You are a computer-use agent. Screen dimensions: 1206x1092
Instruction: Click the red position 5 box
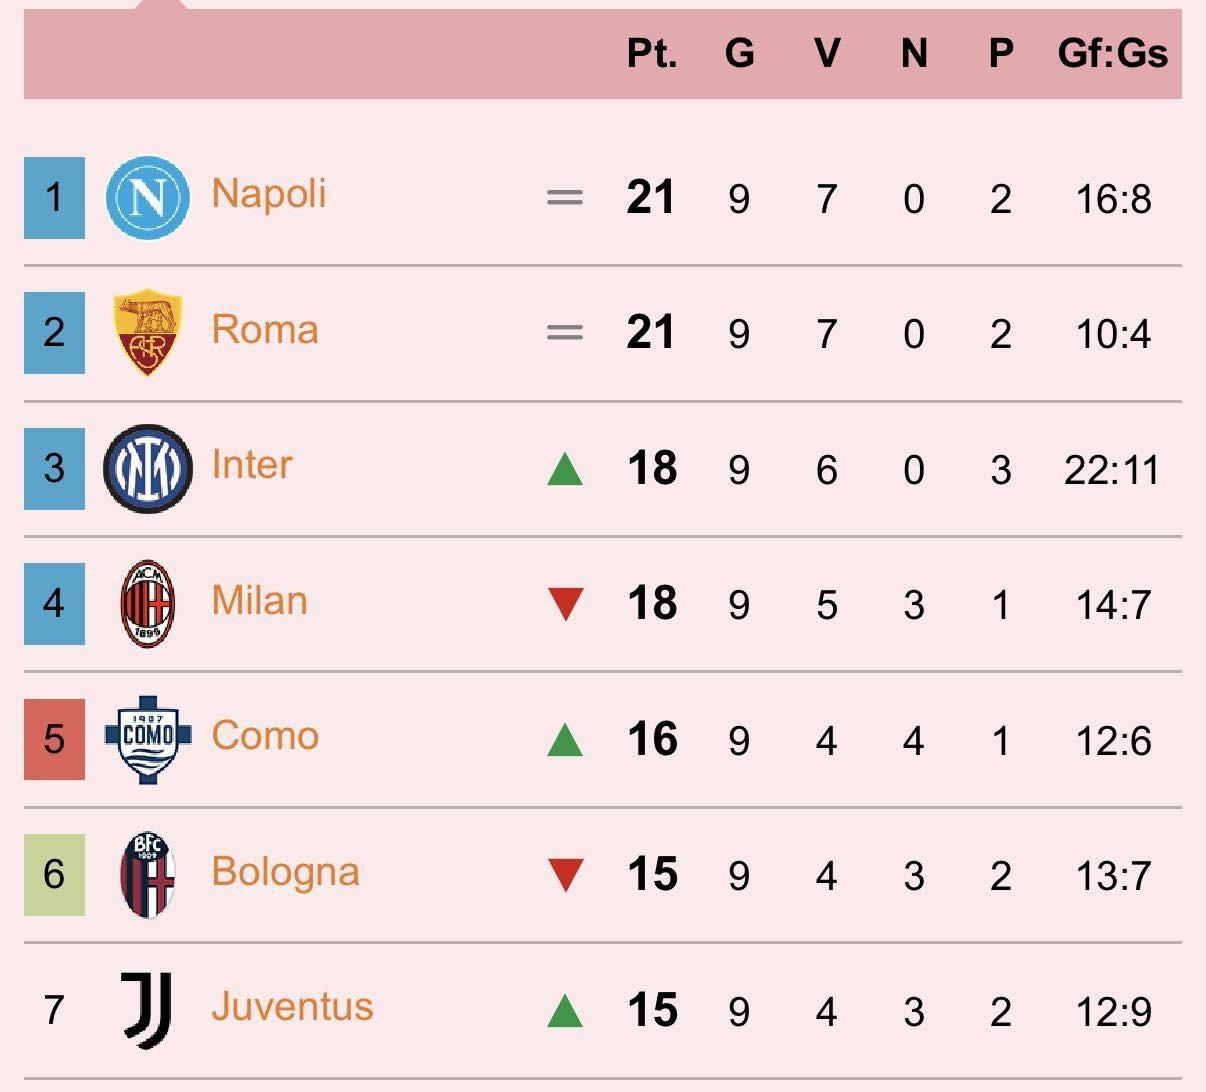(54, 739)
